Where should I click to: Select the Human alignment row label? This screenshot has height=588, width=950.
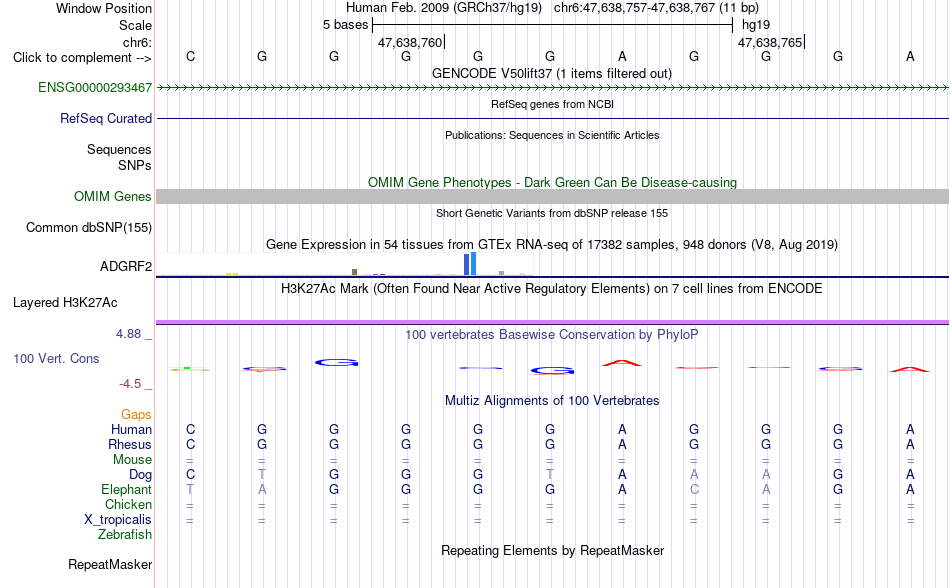click(x=131, y=430)
